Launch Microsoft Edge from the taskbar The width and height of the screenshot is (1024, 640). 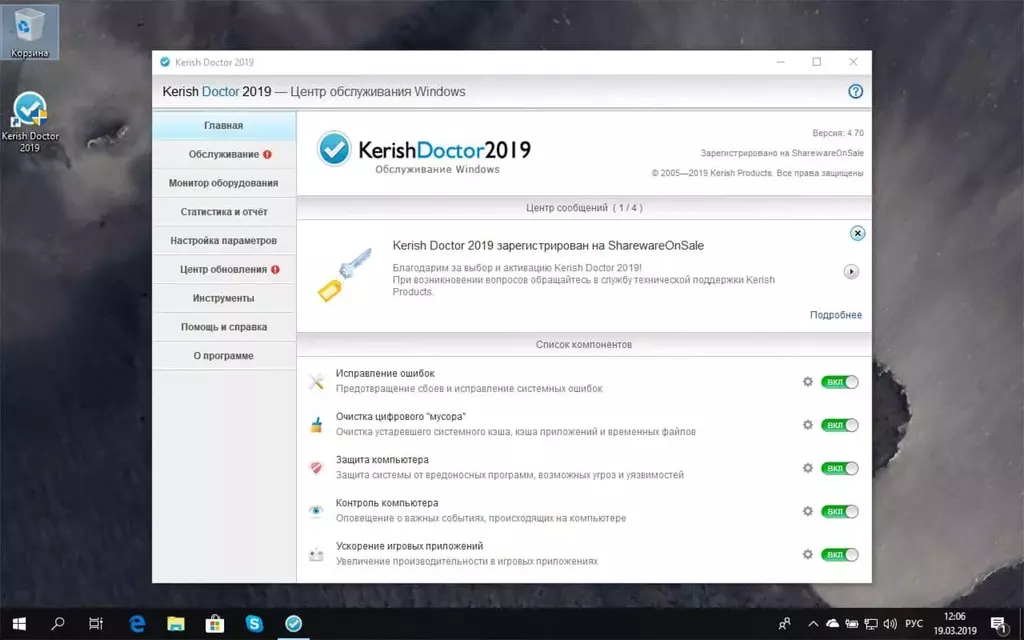point(136,624)
